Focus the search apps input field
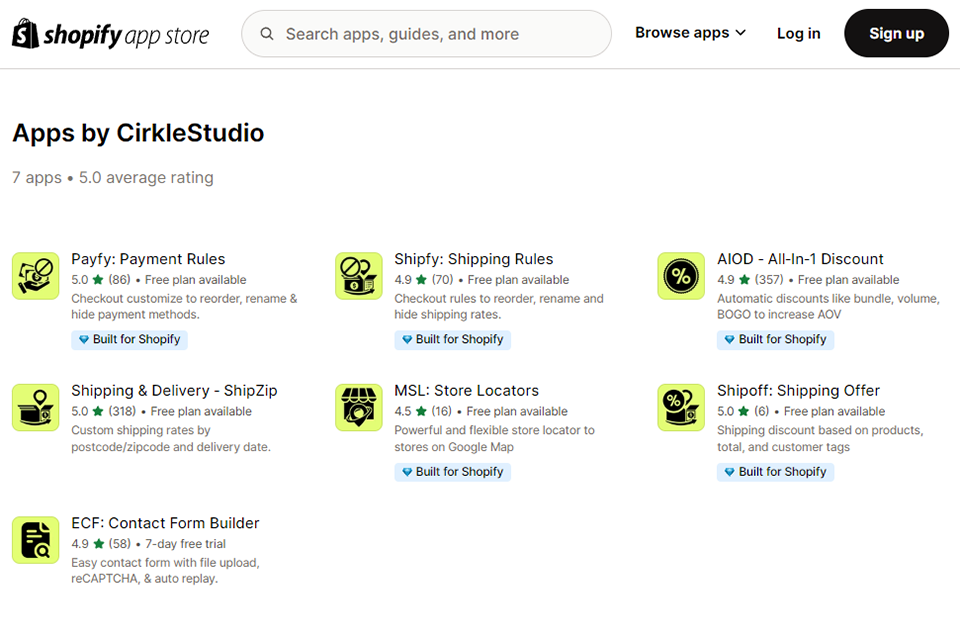This screenshot has width=960, height=640. point(426,34)
